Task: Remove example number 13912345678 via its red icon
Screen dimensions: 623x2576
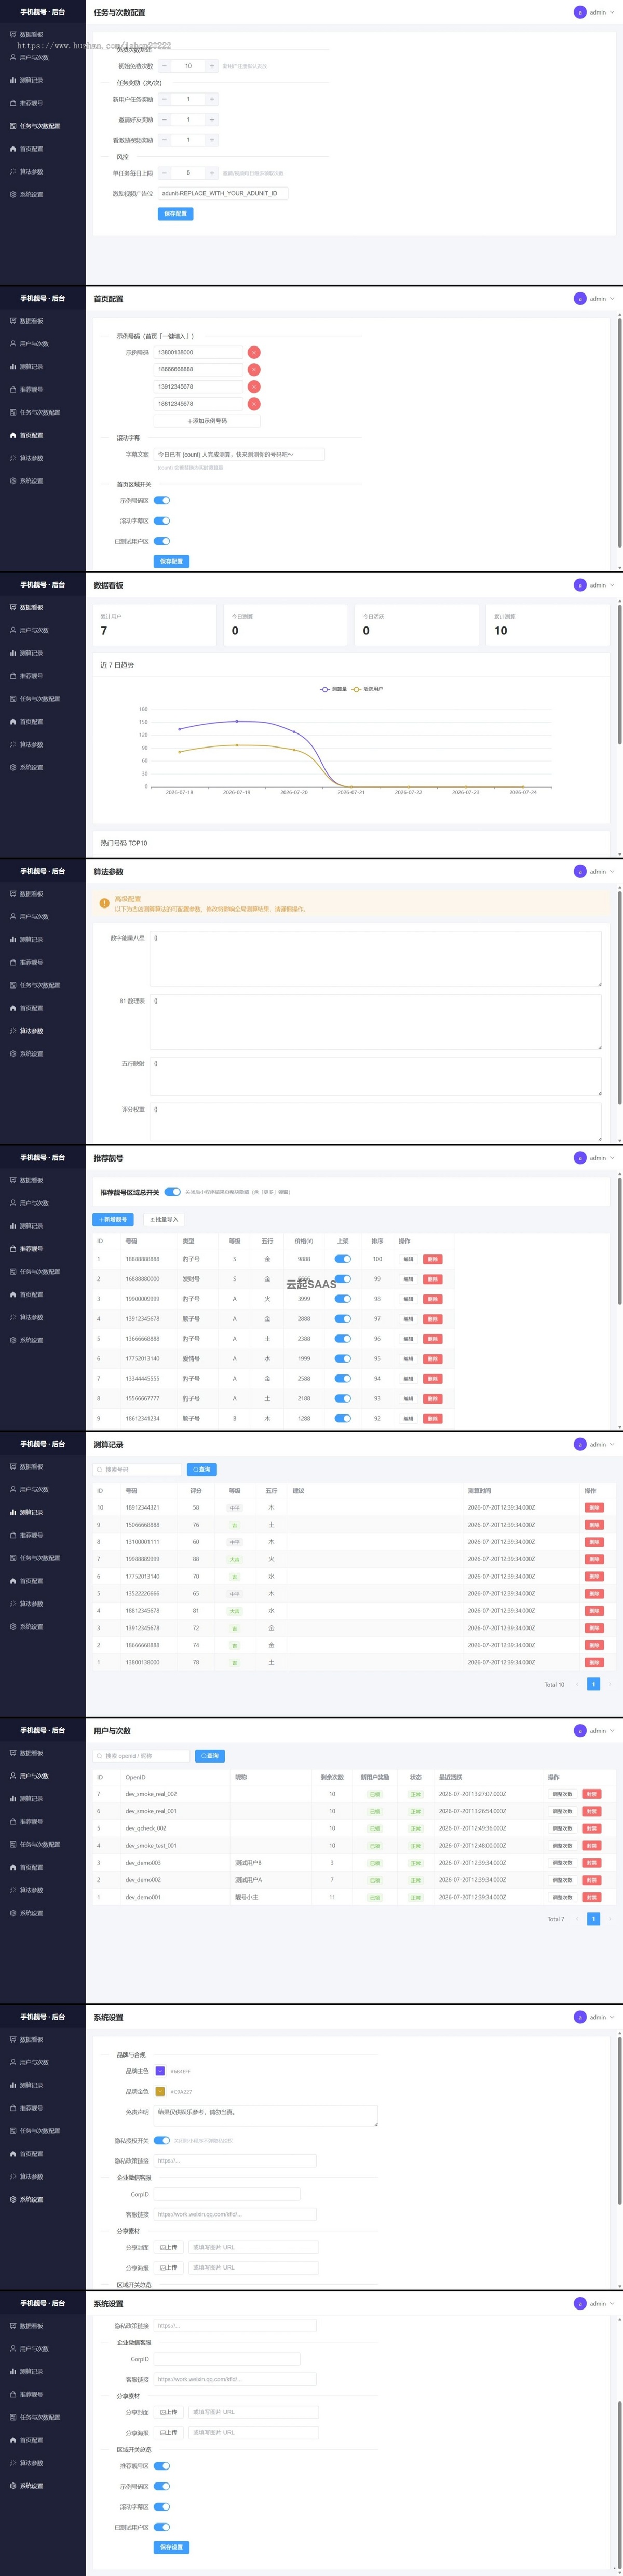Action: point(254,386)
